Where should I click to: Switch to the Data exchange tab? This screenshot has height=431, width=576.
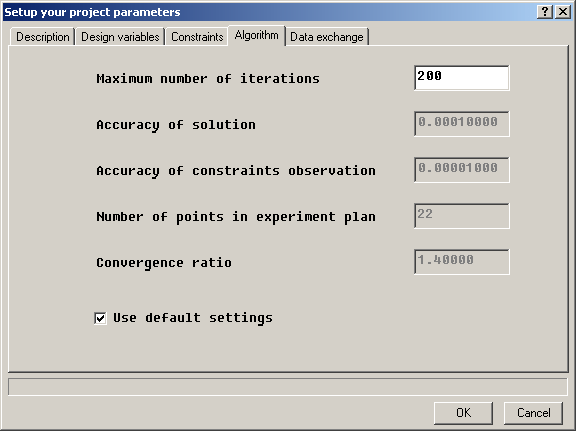(327, 37)
